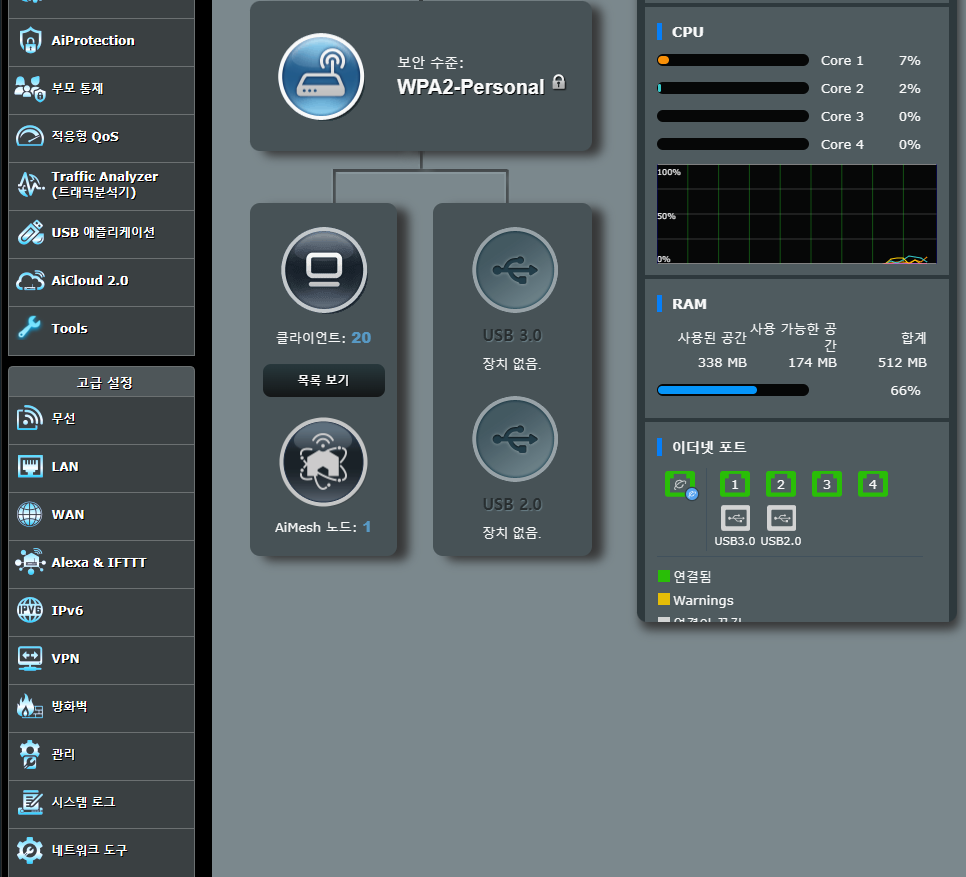Open the AiProtection menu item
The height and width of the screenshot is (877, 966).
[x=102, y=42]
